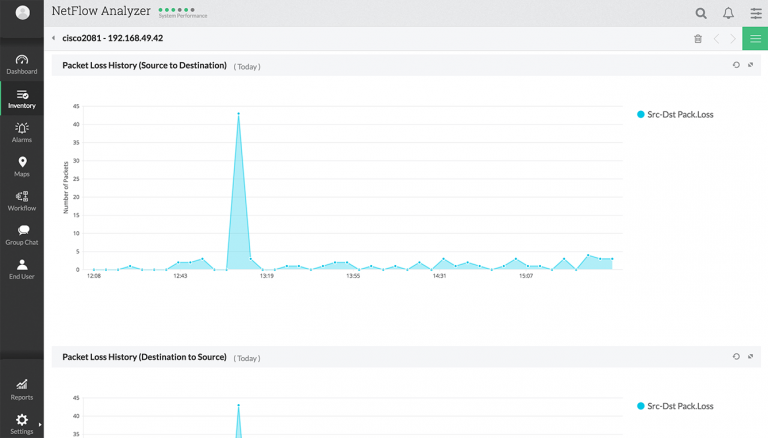Click the 13:19 time label on x-axis
The width and height of the screenshot is (768, 438).
coord(266,276)
